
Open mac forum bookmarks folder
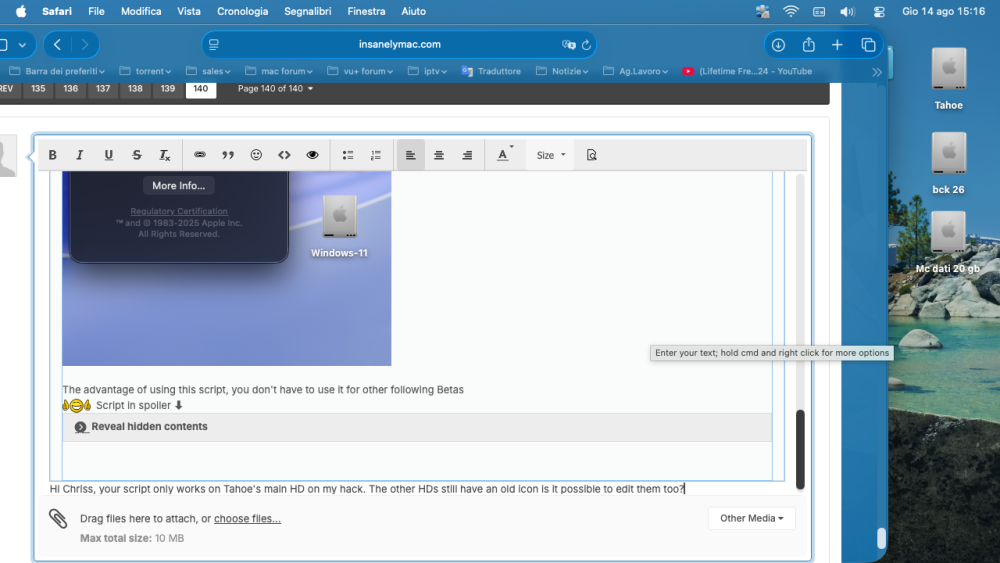tap(279, 71)
